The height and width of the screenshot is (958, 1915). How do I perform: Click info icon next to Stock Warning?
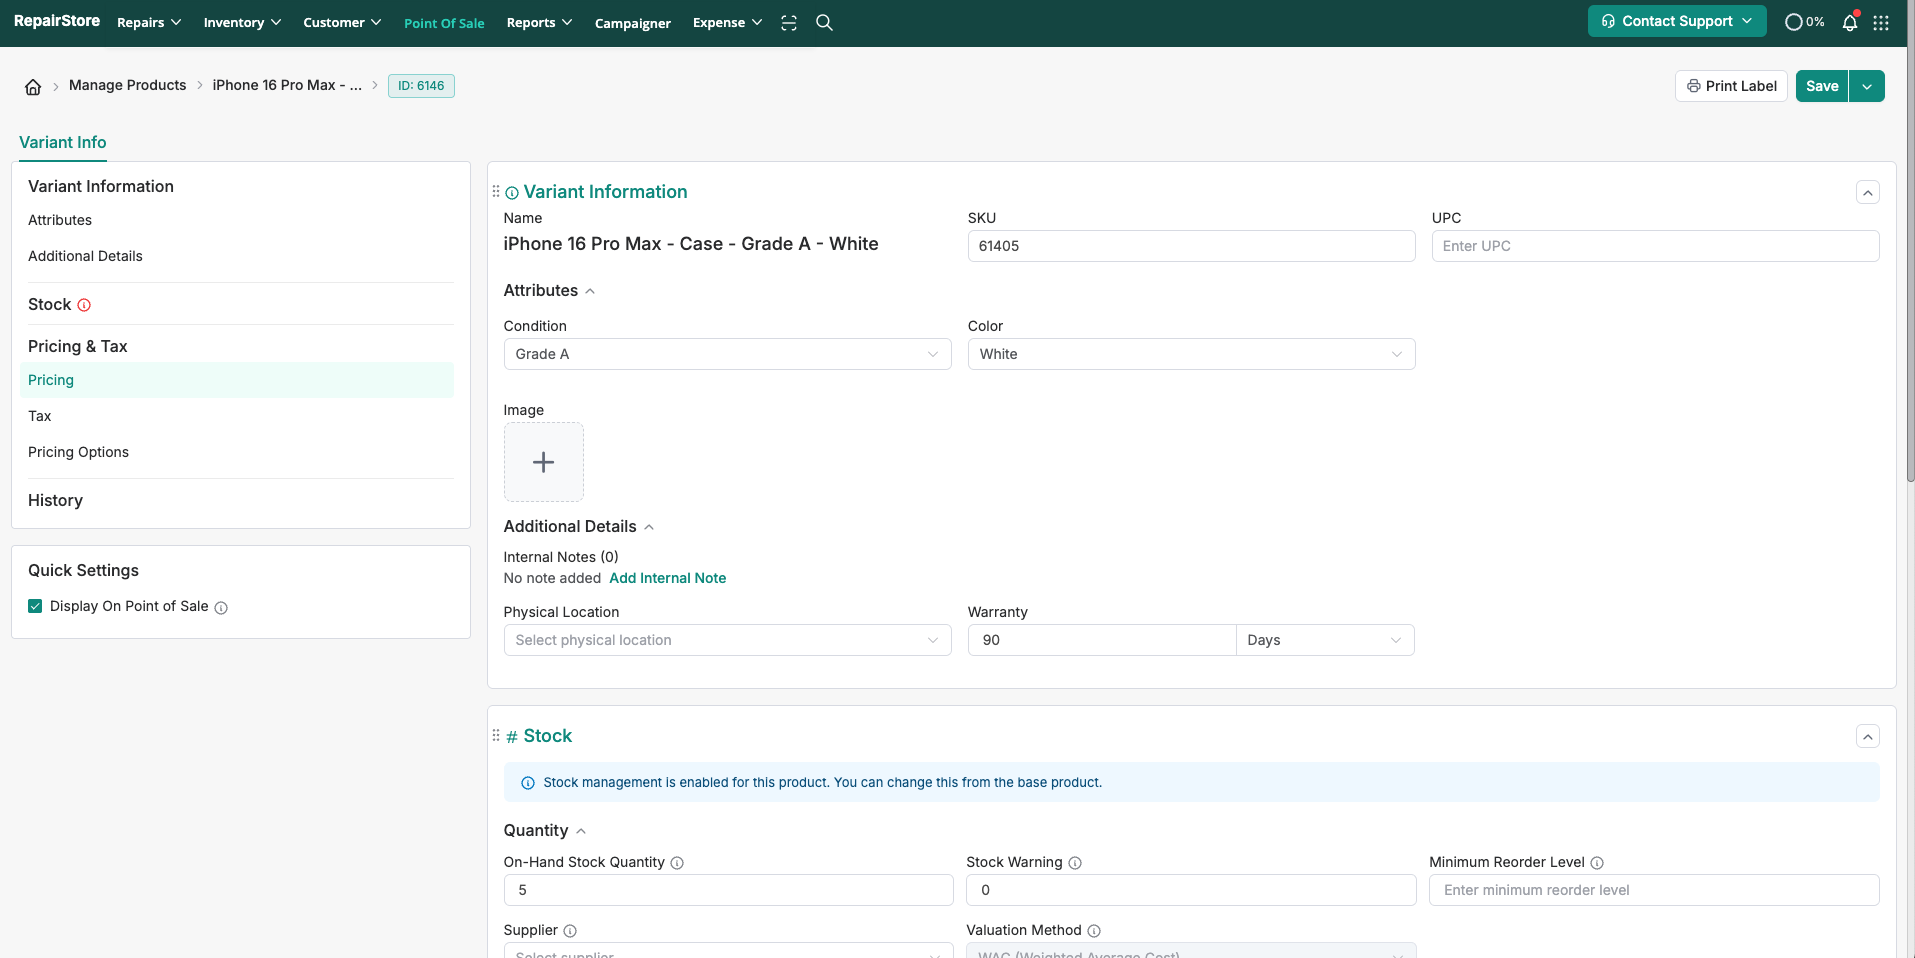[1075, 863]
